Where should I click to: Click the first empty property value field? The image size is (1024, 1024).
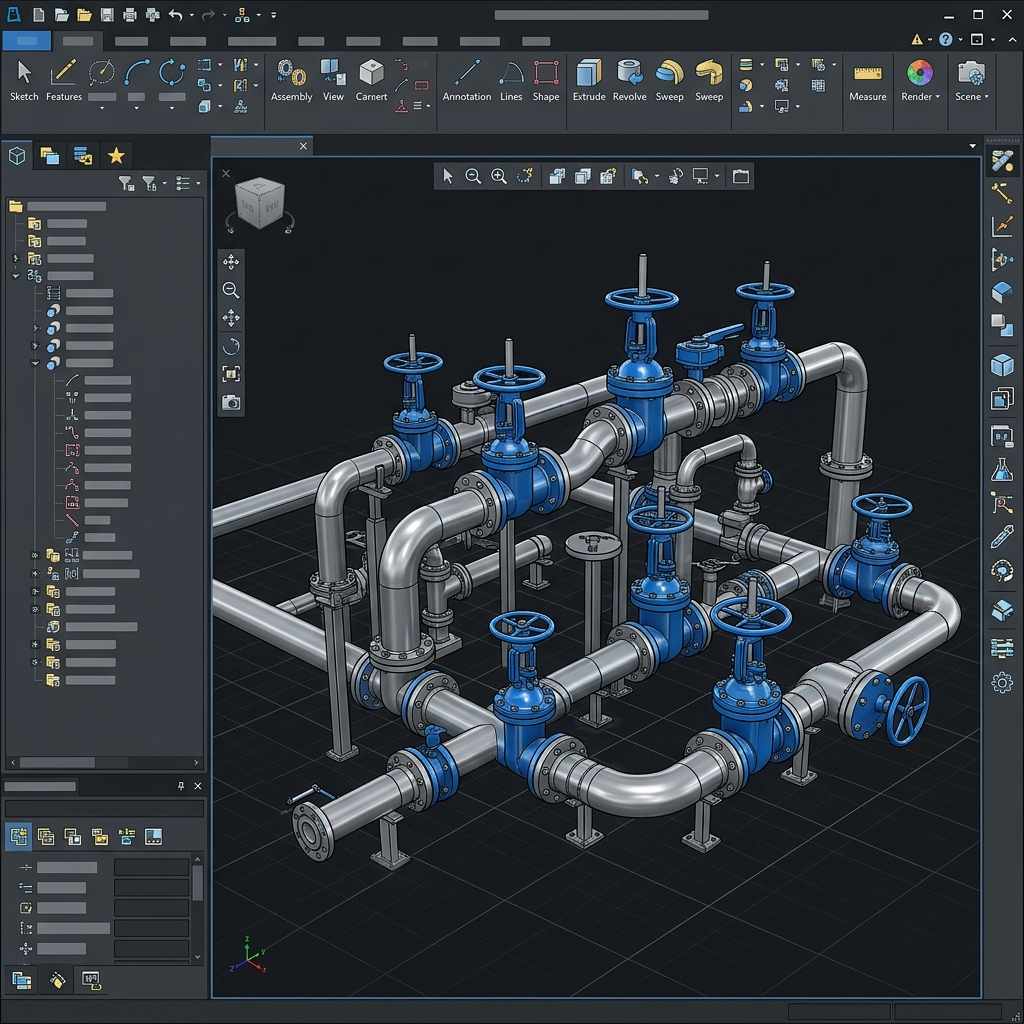click(152, 867)
